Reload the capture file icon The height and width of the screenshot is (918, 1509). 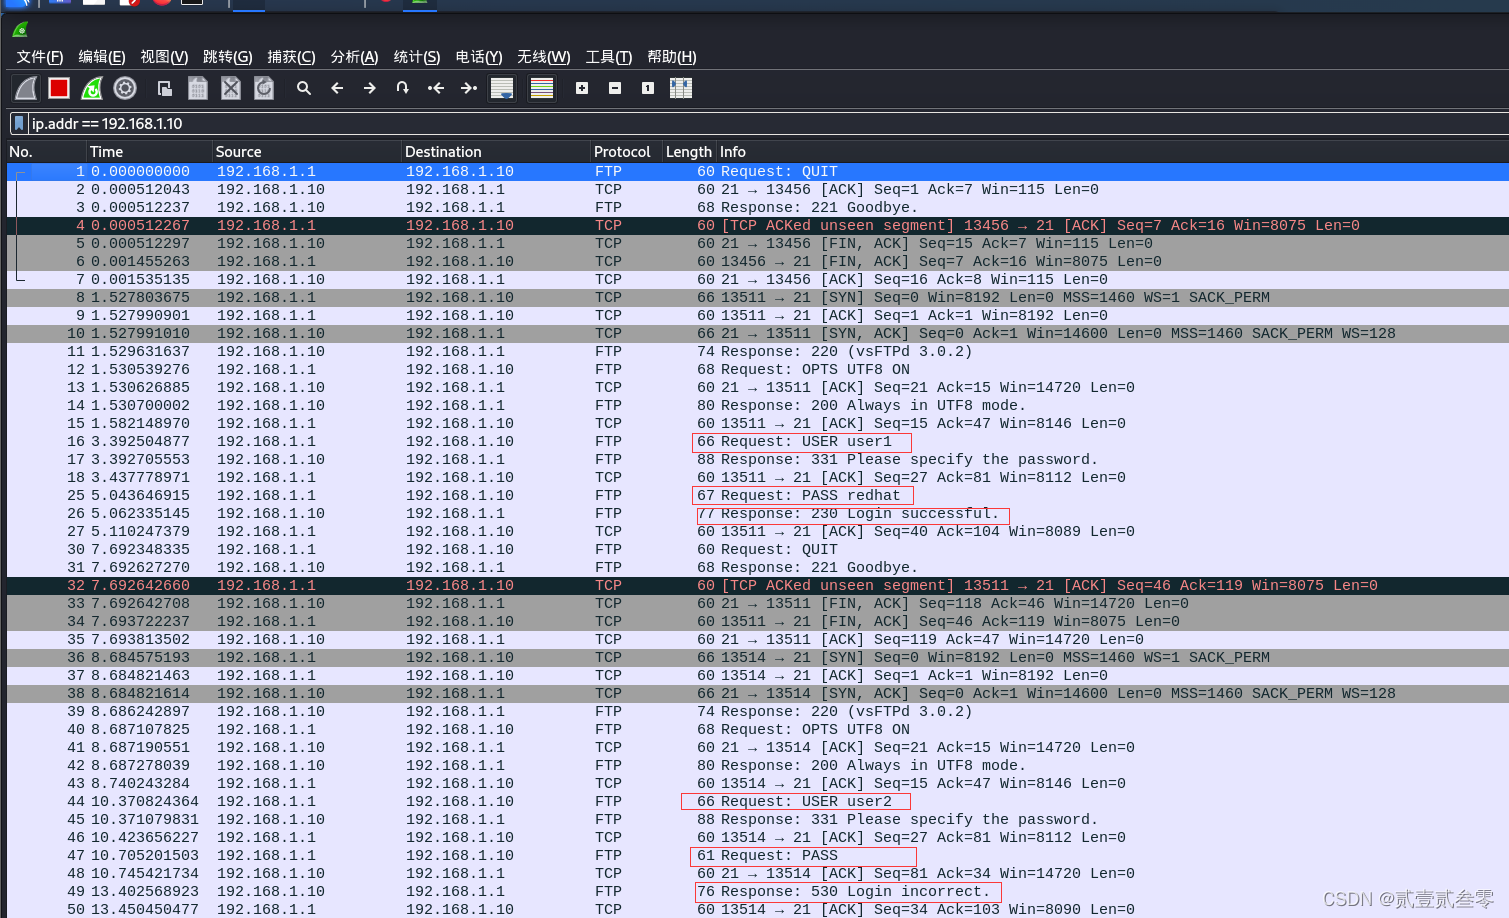pos(264,88)
